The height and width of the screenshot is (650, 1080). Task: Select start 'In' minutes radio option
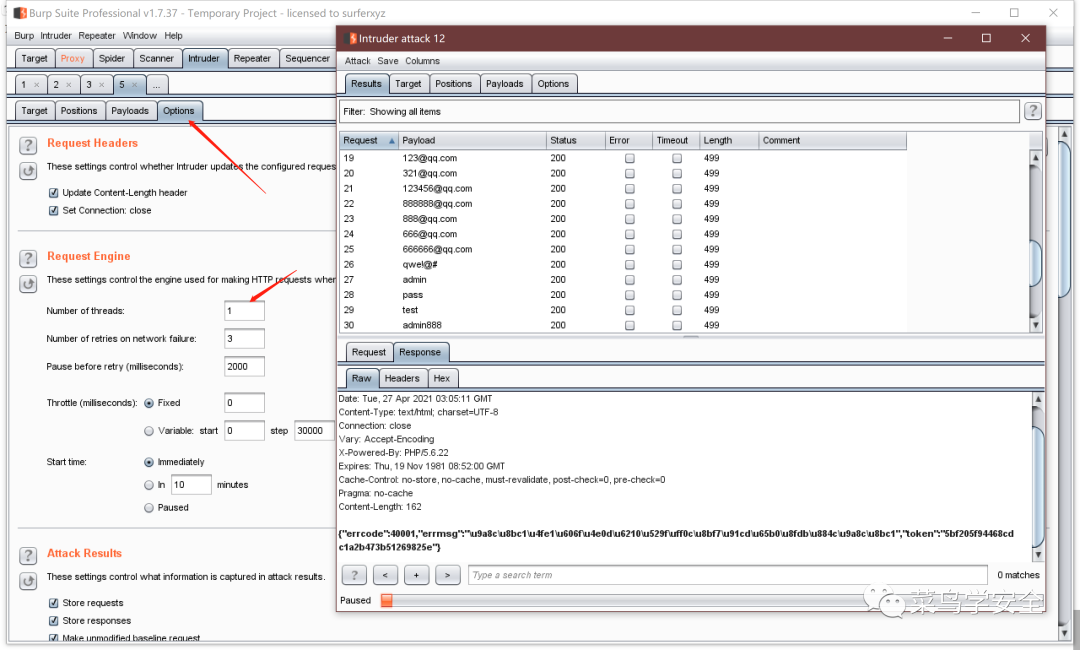click(x=149, y=485)
